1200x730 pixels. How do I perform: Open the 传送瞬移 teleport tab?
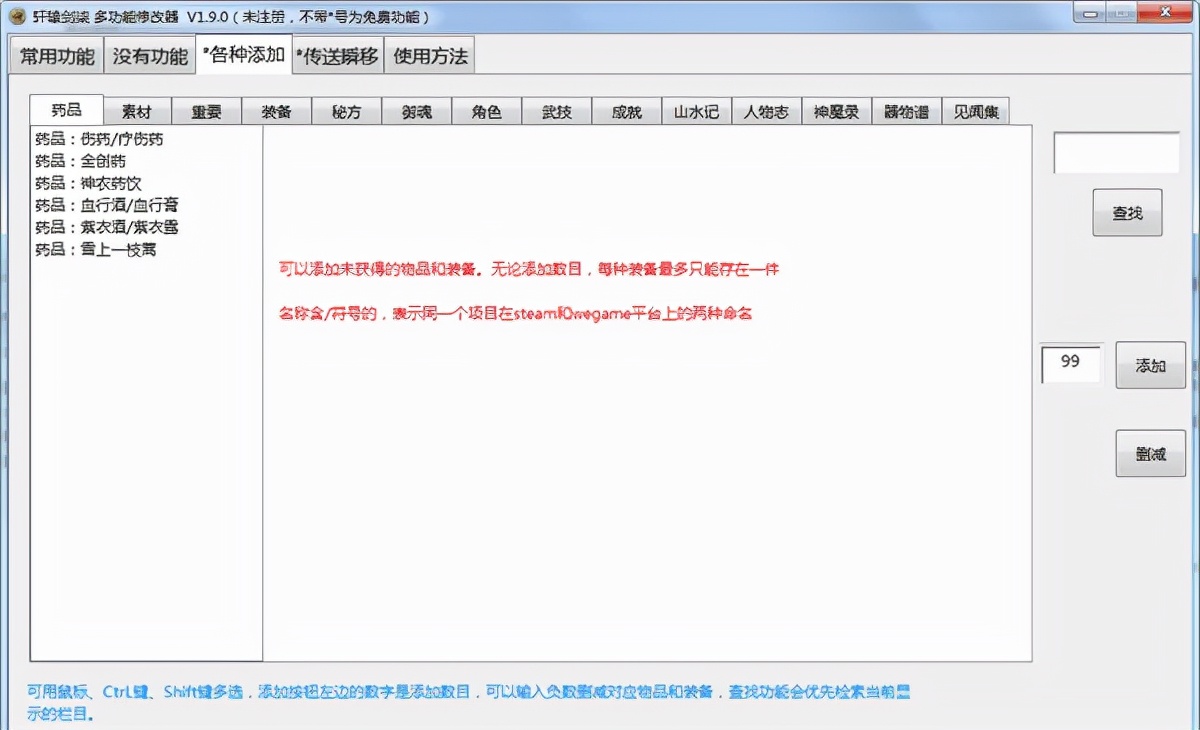pyautogui.click(x=336, y=57)
